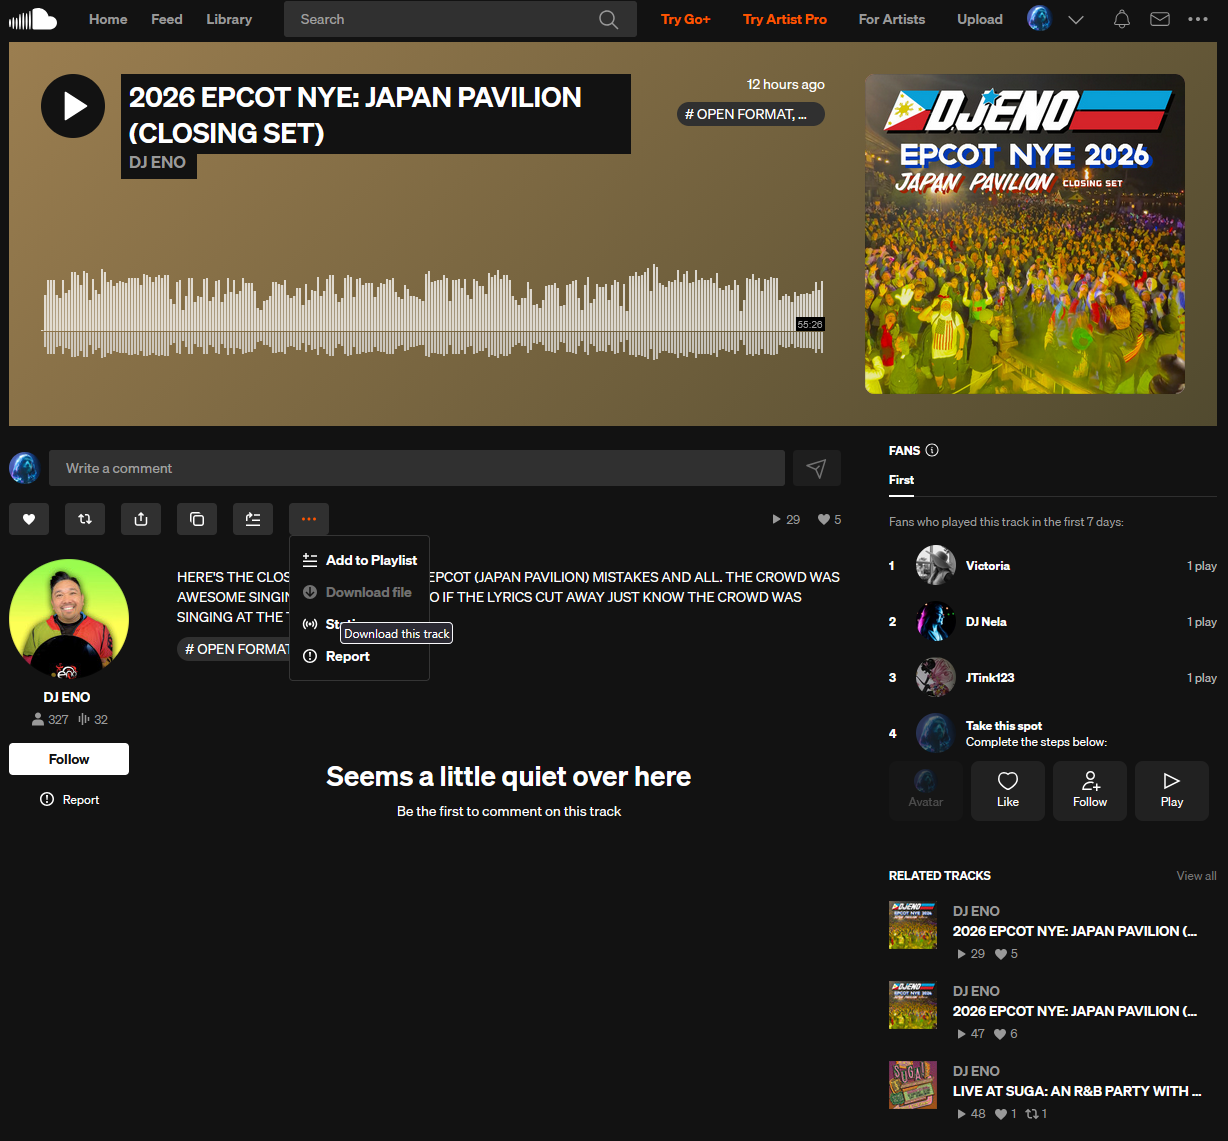Screen dimensions: 1228x1141
Task: Click Try Go+ link
Action: pyautogui.click(x=686, y=19)
